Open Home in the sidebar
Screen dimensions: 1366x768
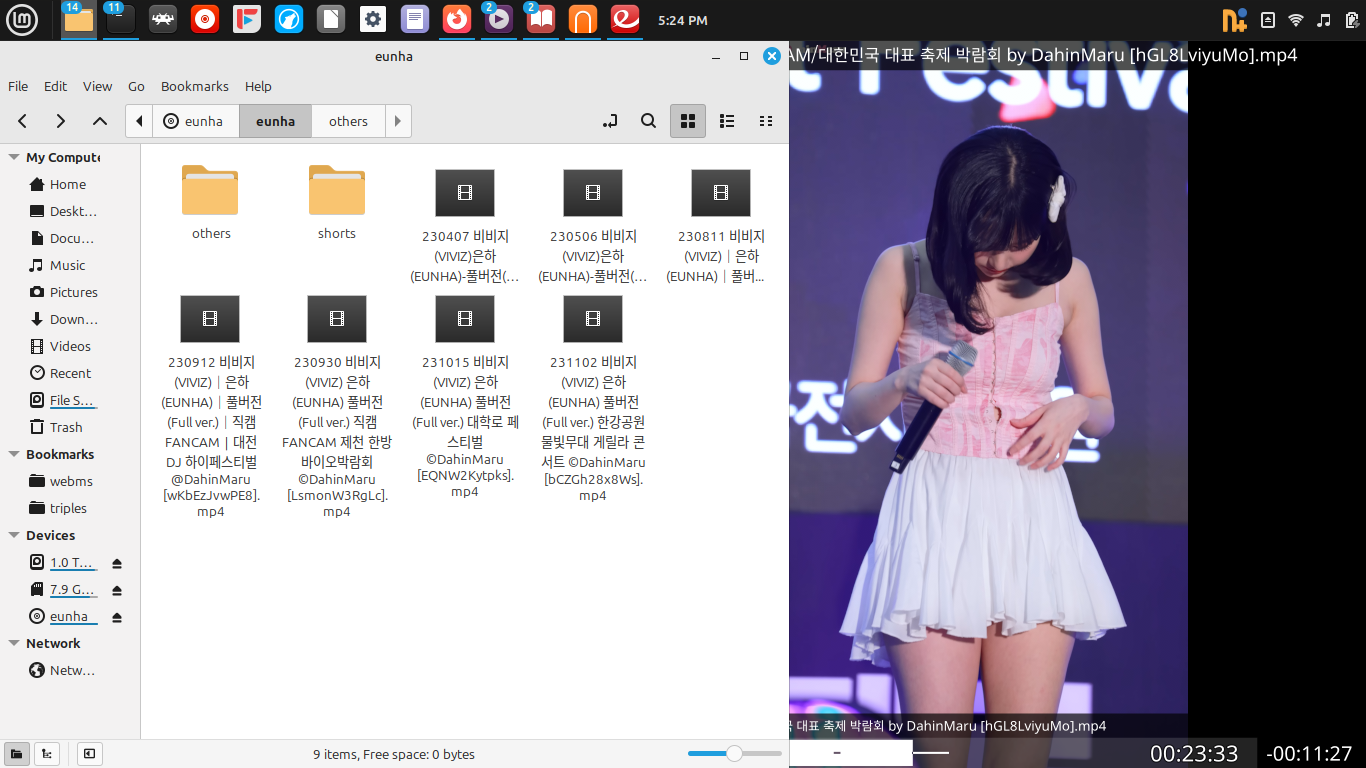point(66,184)
